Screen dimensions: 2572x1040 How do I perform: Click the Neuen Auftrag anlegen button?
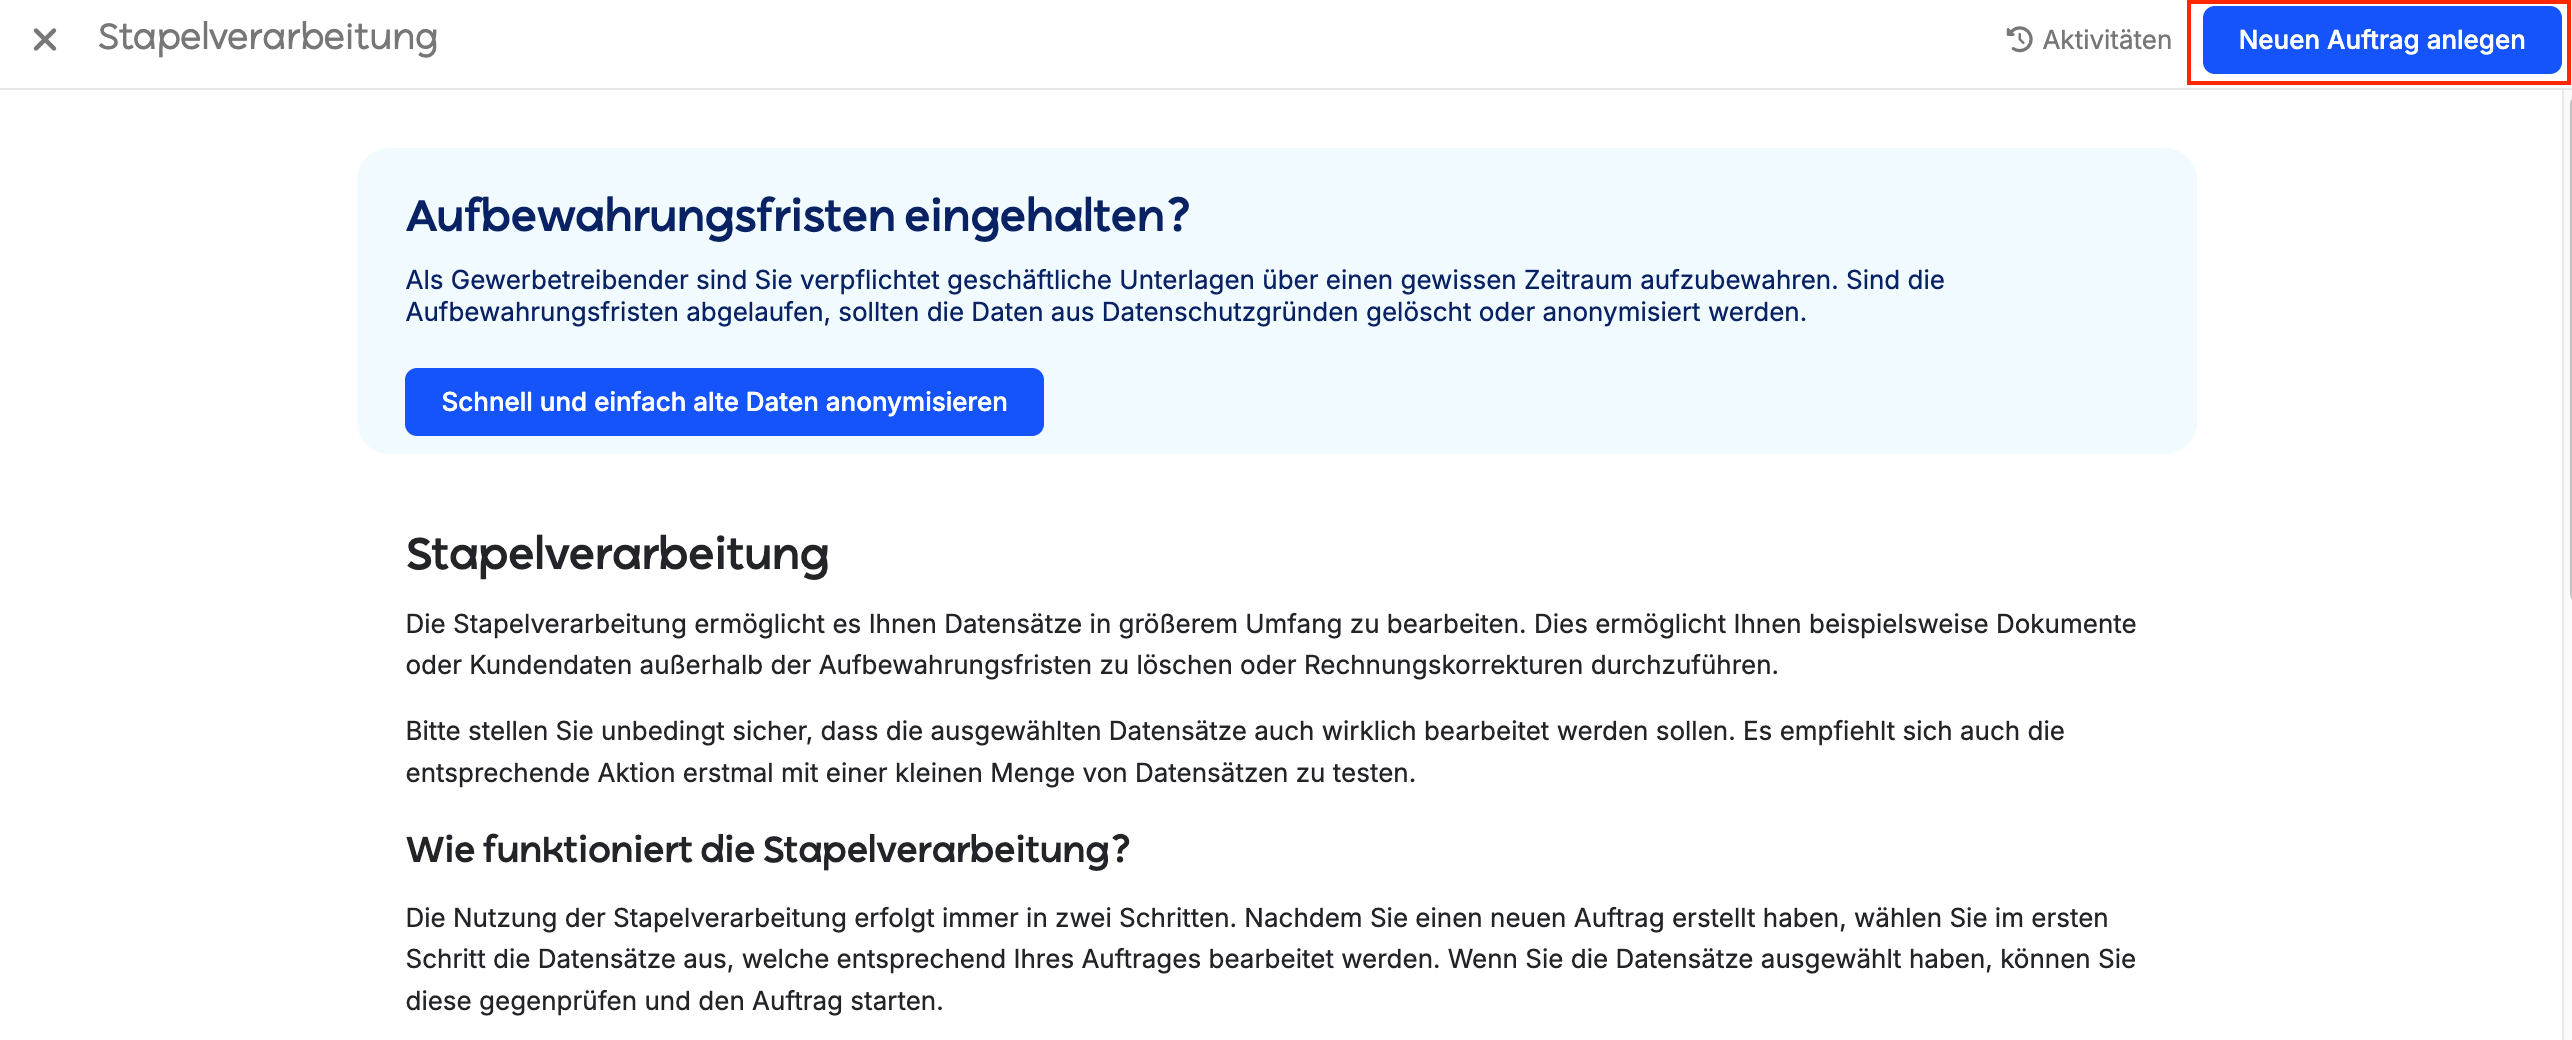coord(2381,40)
